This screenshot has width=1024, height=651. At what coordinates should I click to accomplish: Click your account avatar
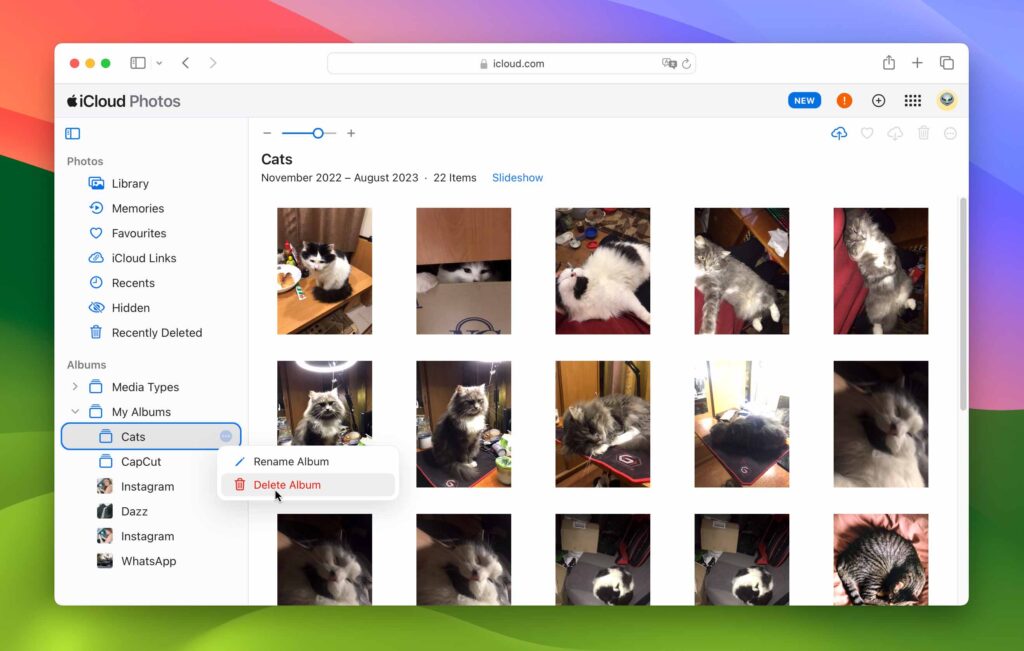point(947,100)
